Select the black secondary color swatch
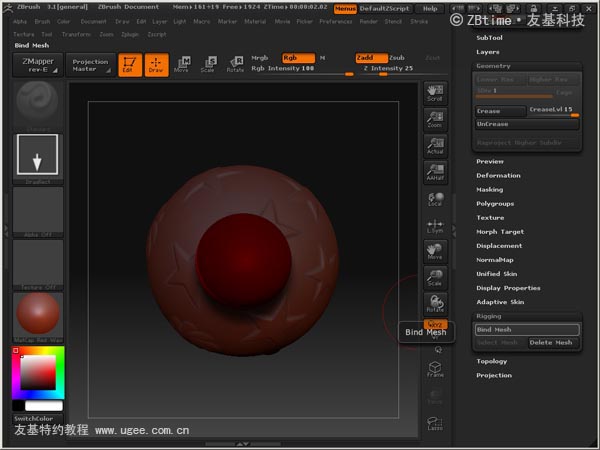 [18, 406]
